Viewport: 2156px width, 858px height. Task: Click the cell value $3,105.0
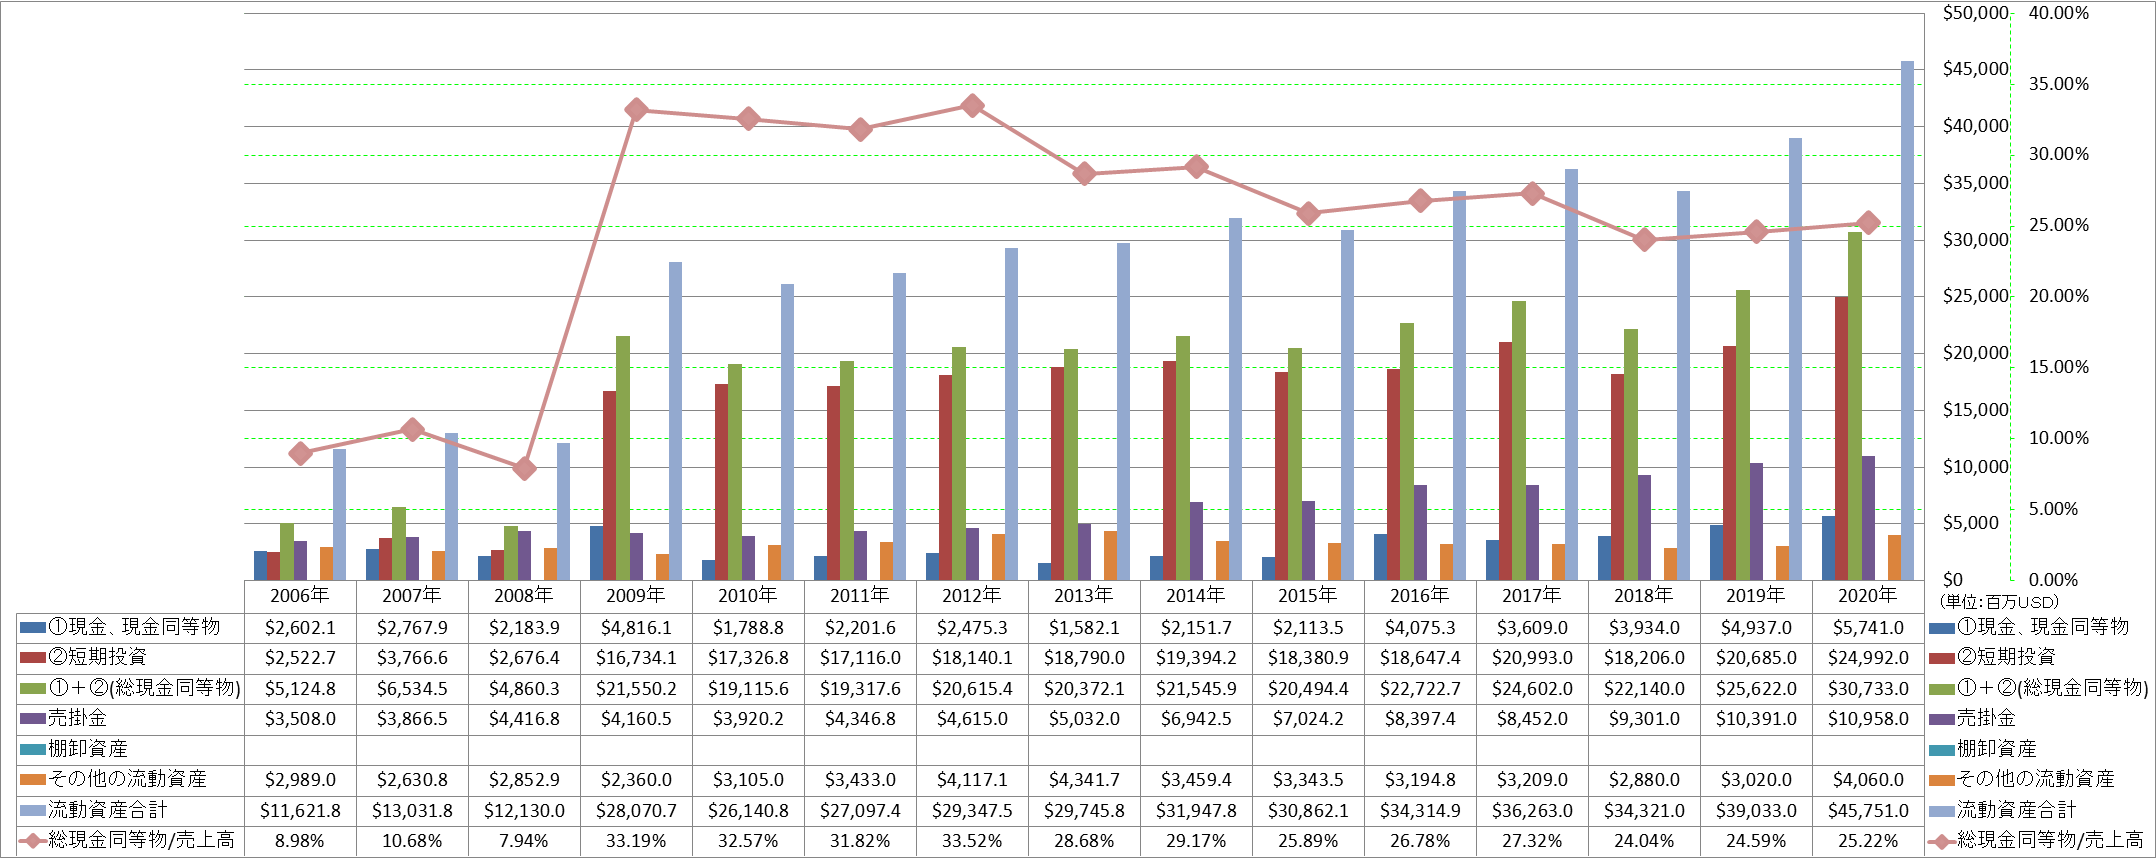point(748,780)
